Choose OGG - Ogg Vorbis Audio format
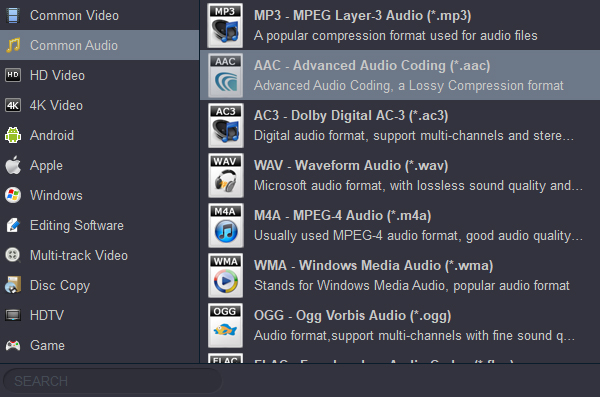The height and width of the screenshot is (397, 600). [400, 325]
